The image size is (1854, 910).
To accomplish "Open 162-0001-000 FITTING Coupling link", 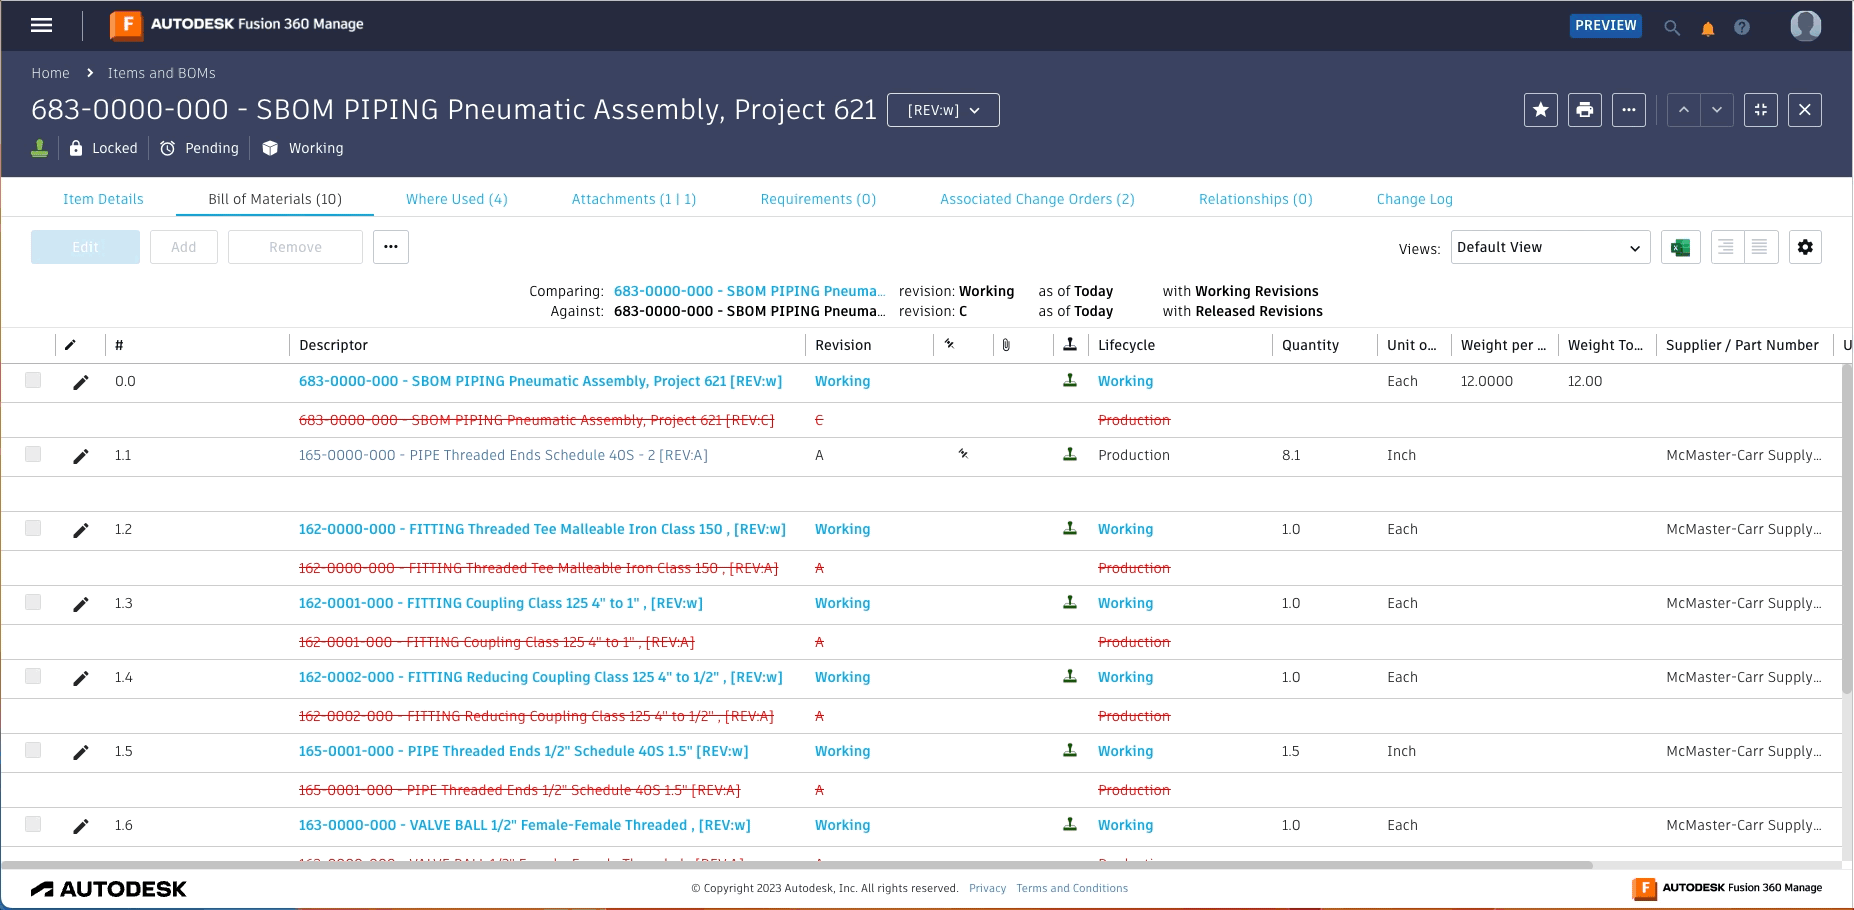I will point(500,603).
